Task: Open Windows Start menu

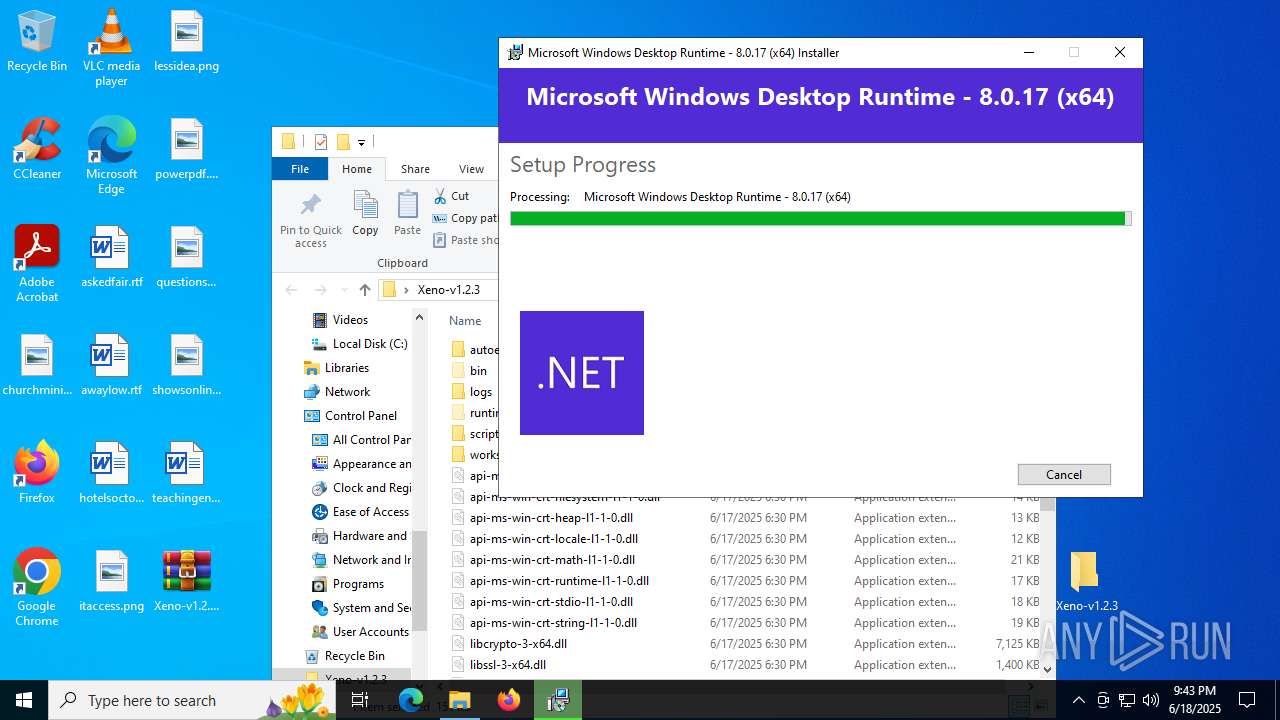Action: tap(24, 700)
